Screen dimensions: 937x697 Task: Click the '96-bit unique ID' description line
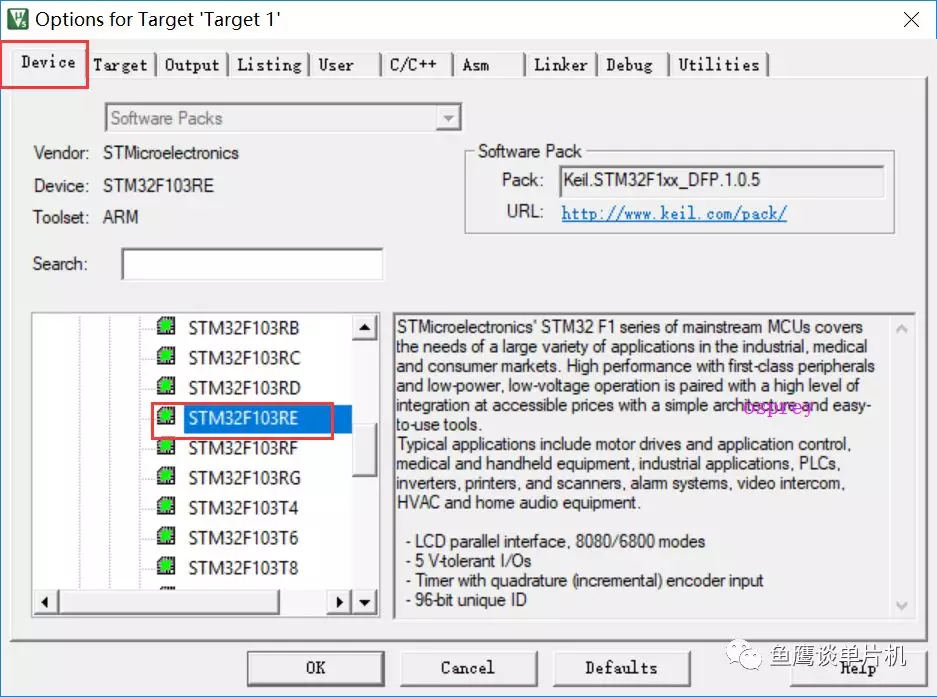coord(466,600)
